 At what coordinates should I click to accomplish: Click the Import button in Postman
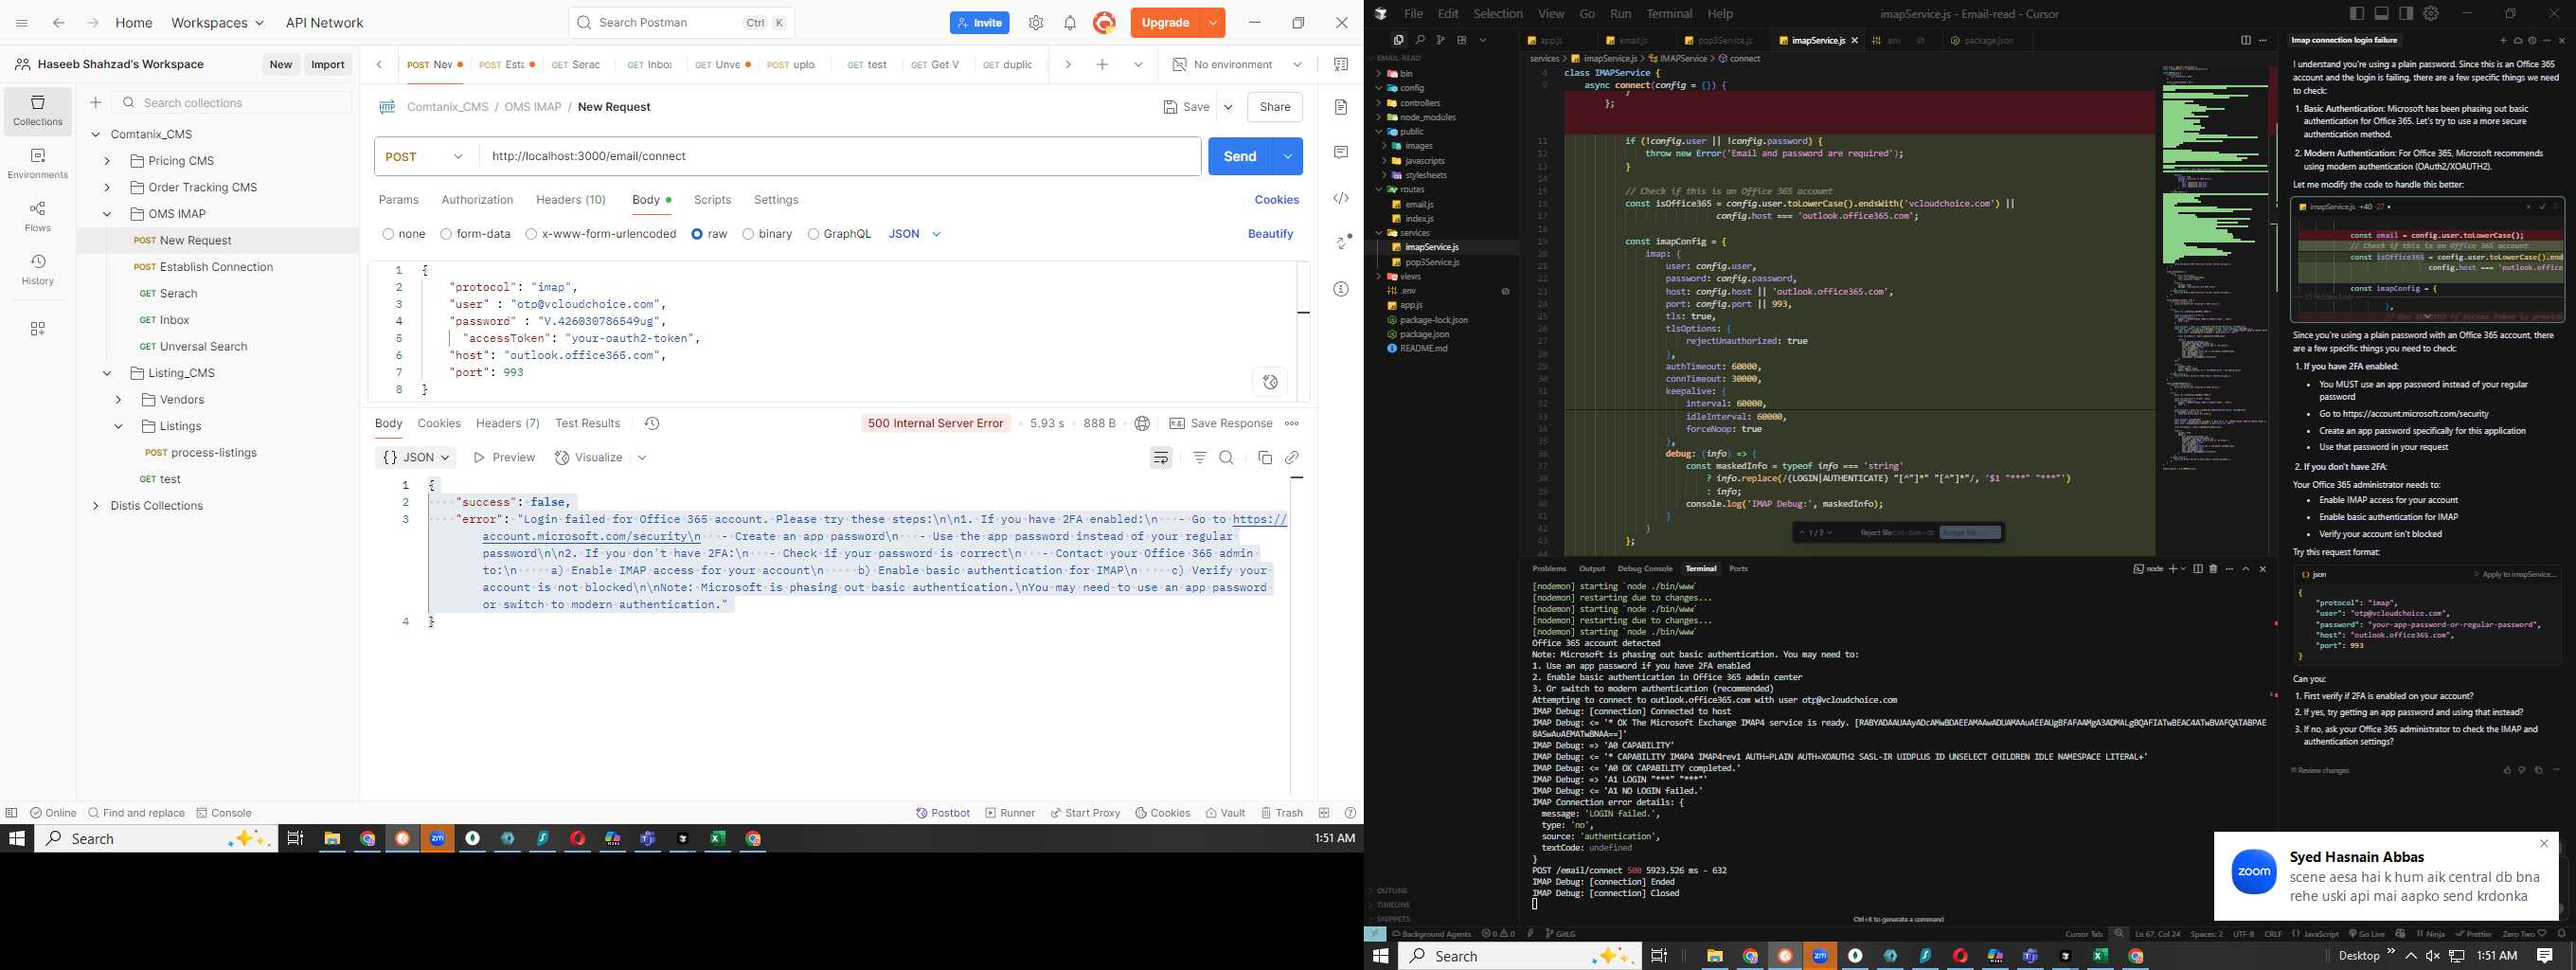coord(328,65)
